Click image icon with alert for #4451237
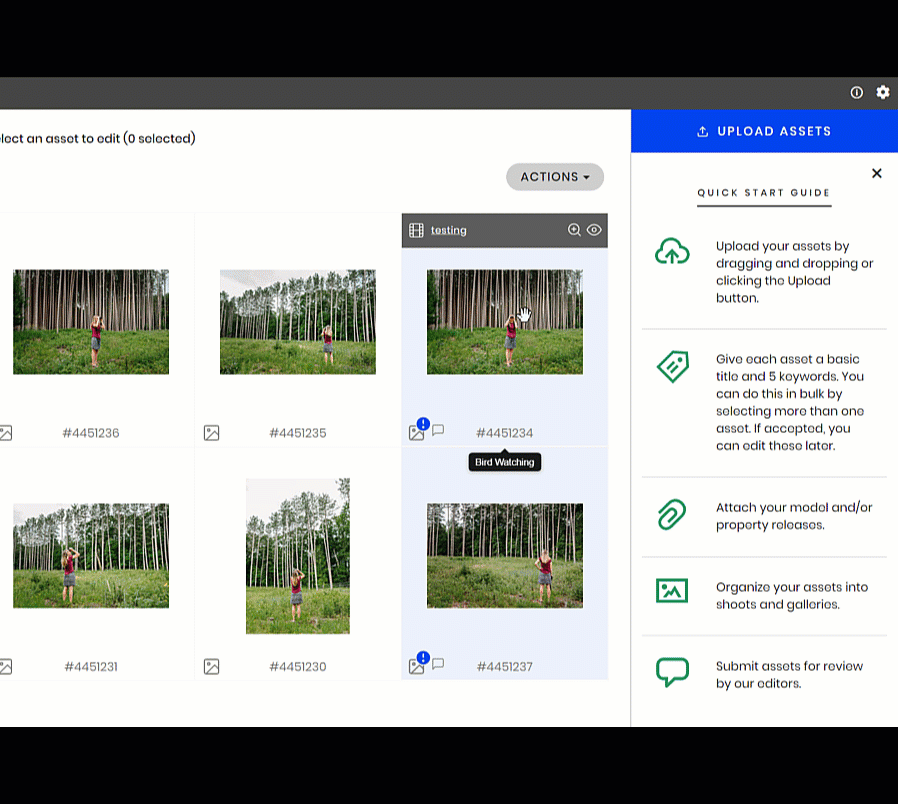This screenshot has height=804, width=898. [418, 664]
